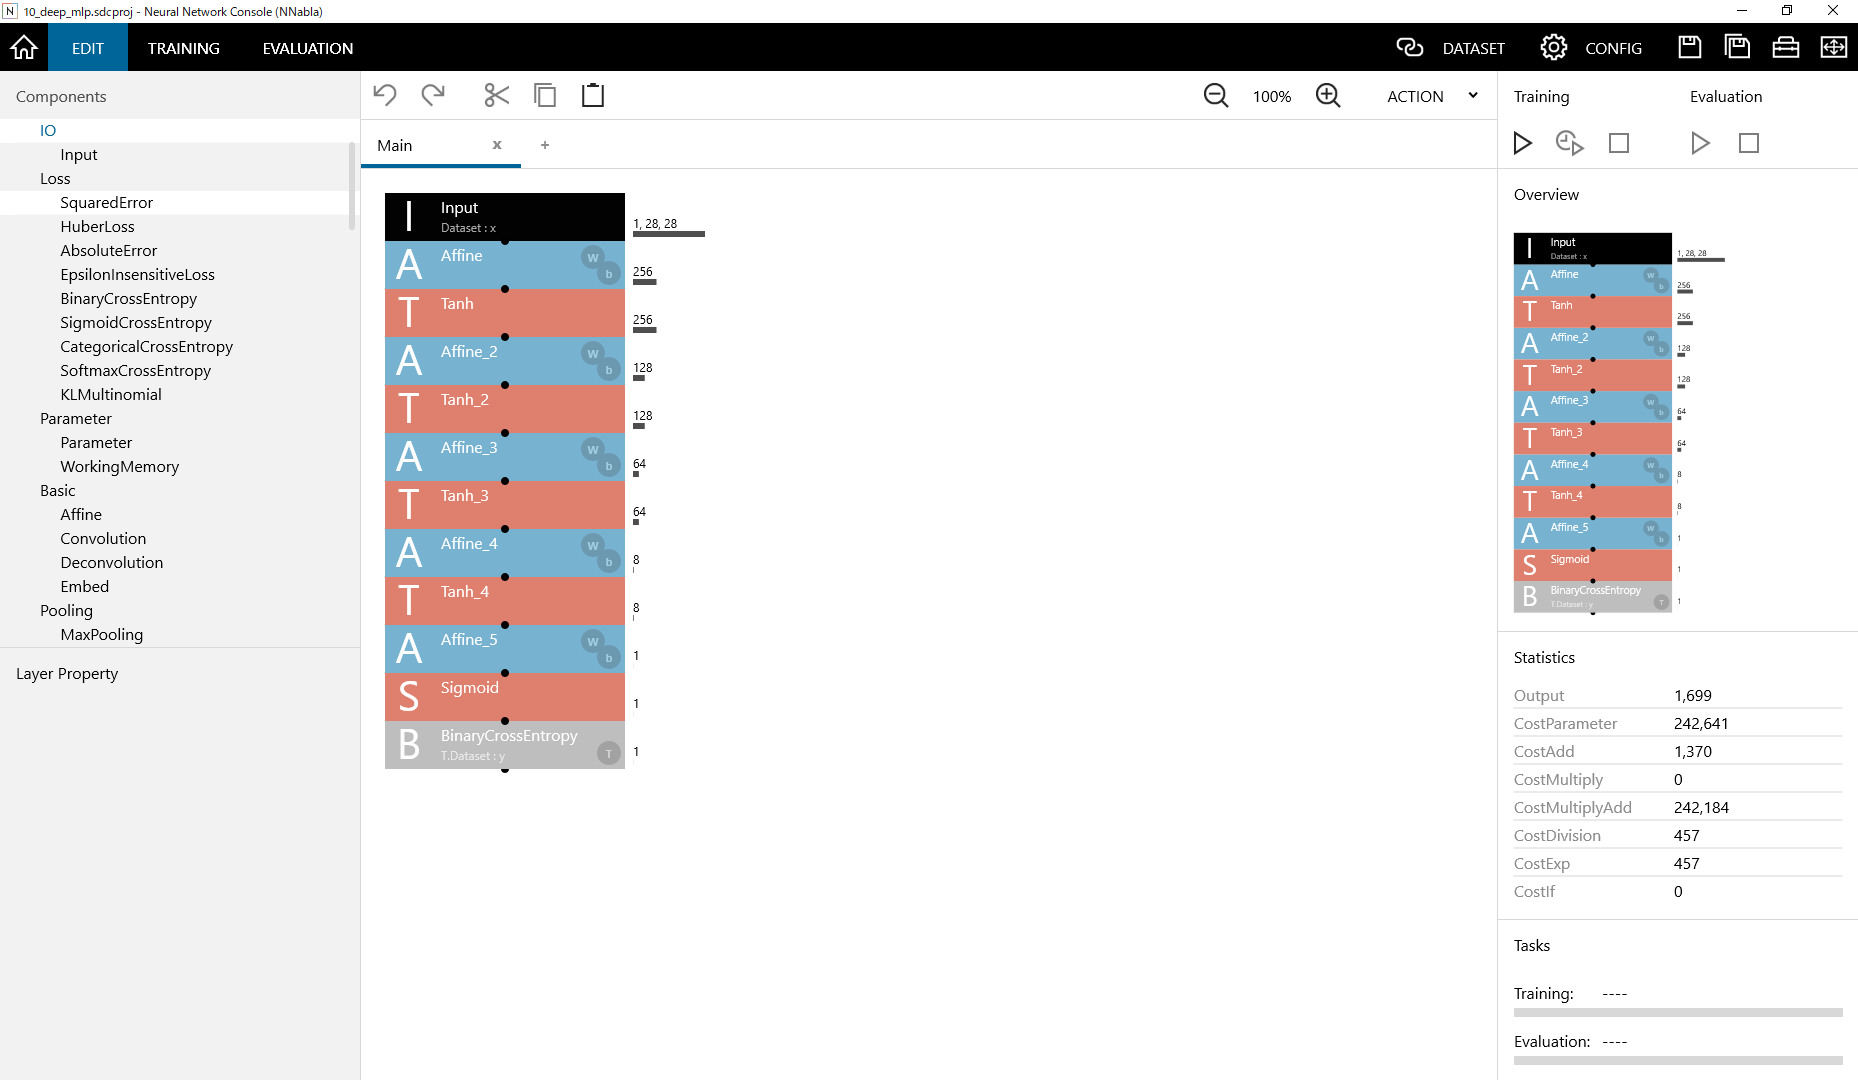Collapse the Basic components group

(x=57, y=490)
